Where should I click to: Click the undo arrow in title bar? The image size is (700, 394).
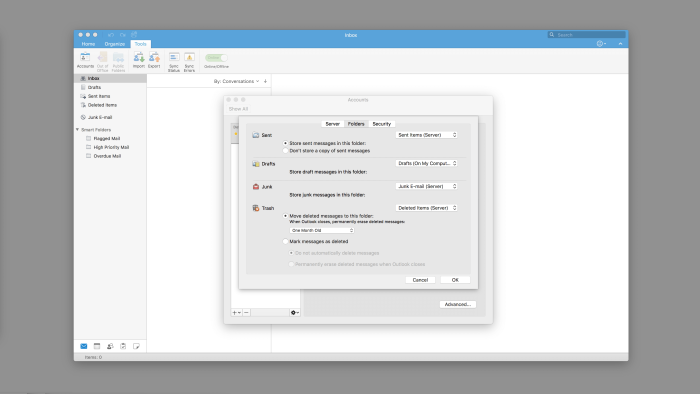(111, 35)
